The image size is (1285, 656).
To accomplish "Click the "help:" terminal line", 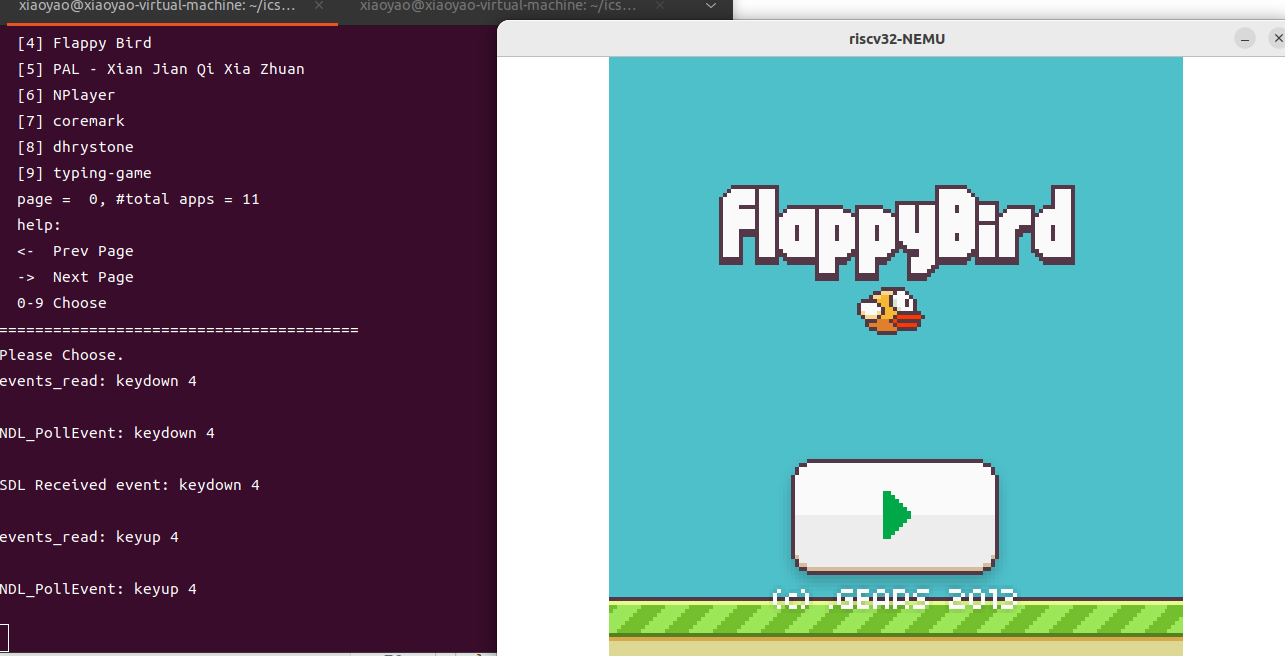I will (39, 225).
